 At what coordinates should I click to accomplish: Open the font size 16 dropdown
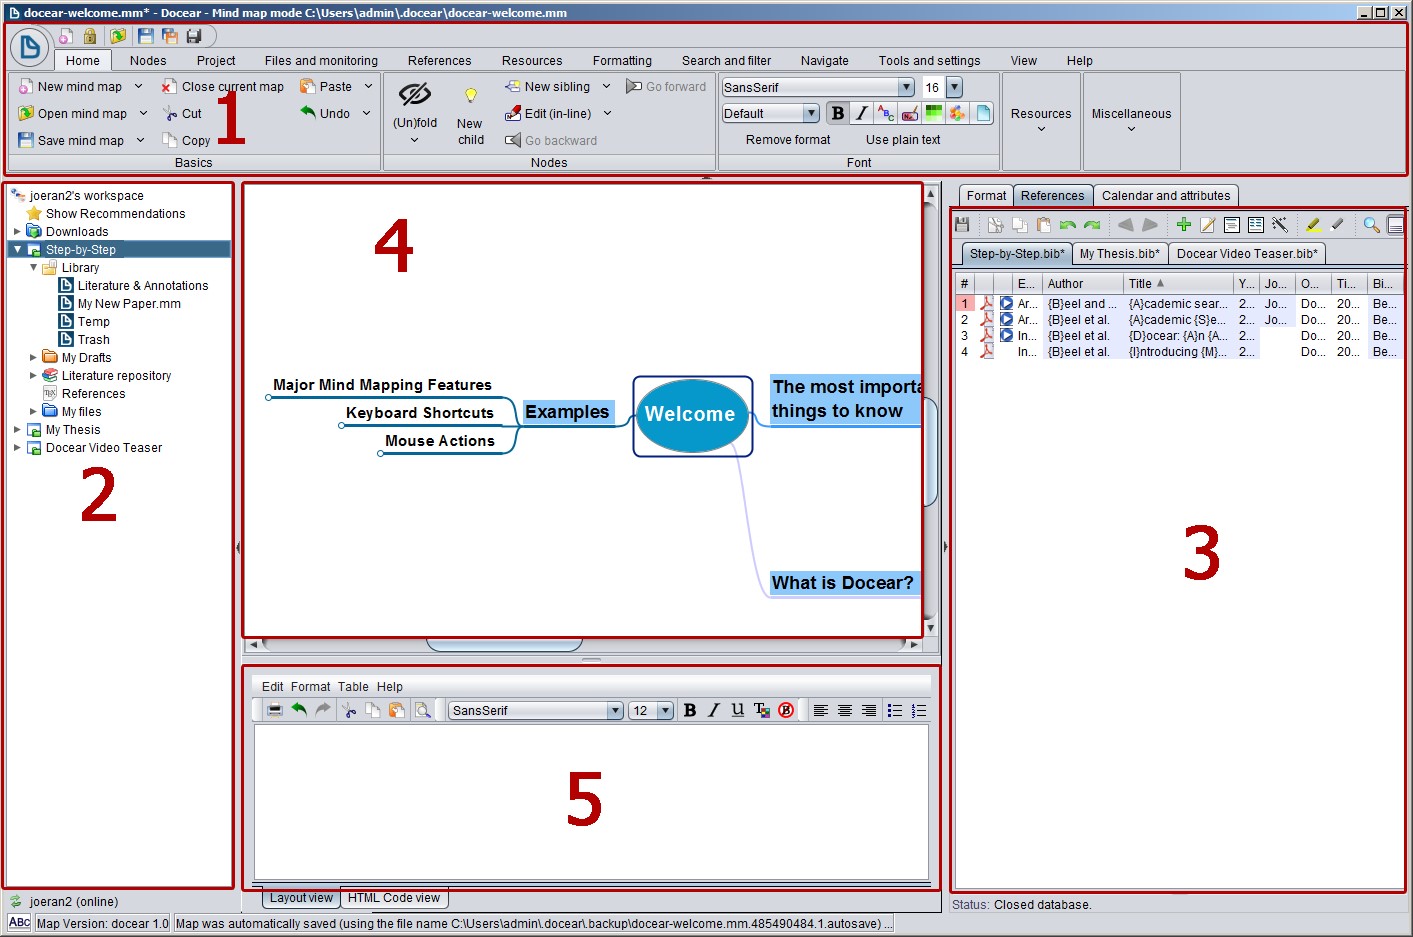954,87
